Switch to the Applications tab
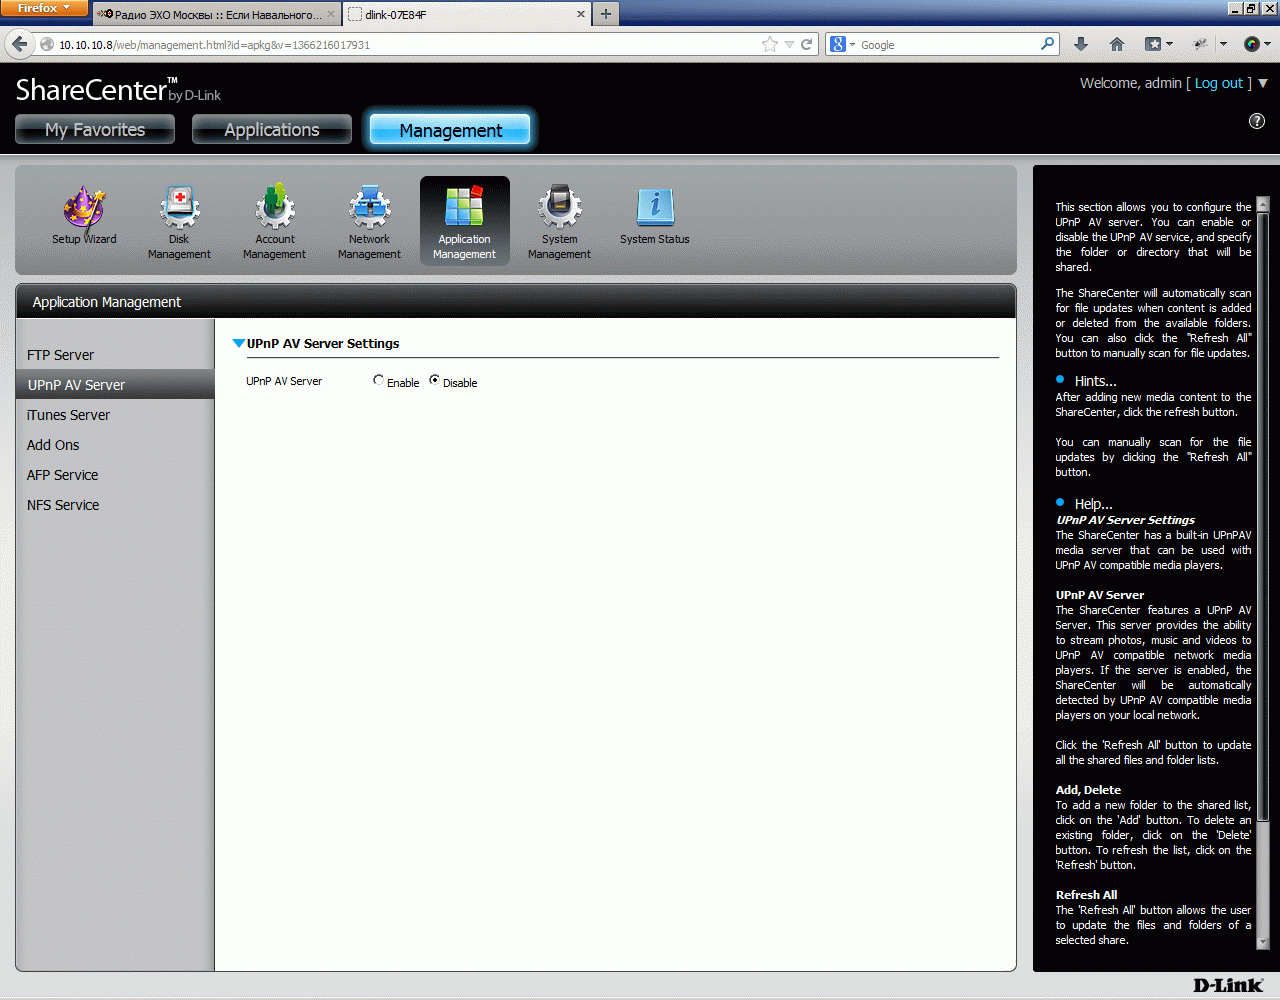The height and width of the screenshot is (1000, 1280). tap(272, 129)
